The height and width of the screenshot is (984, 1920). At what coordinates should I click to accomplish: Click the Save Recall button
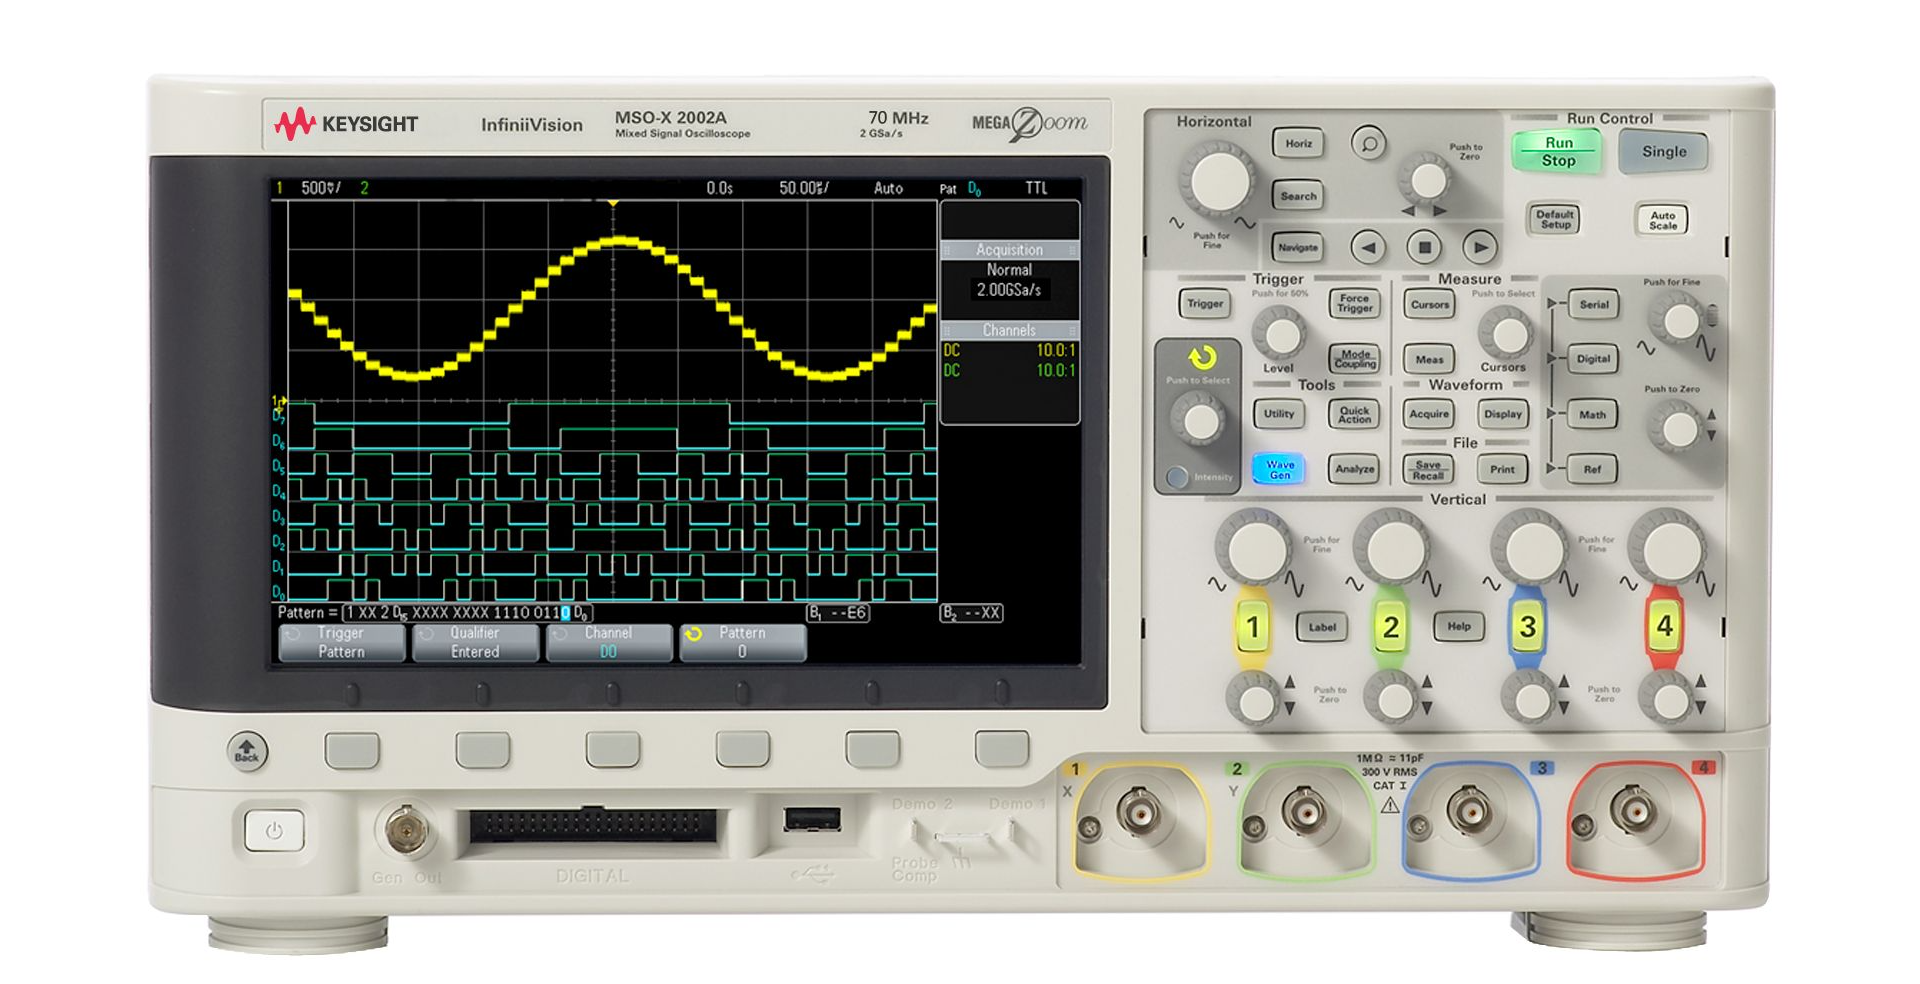(x=1428, y=469)
